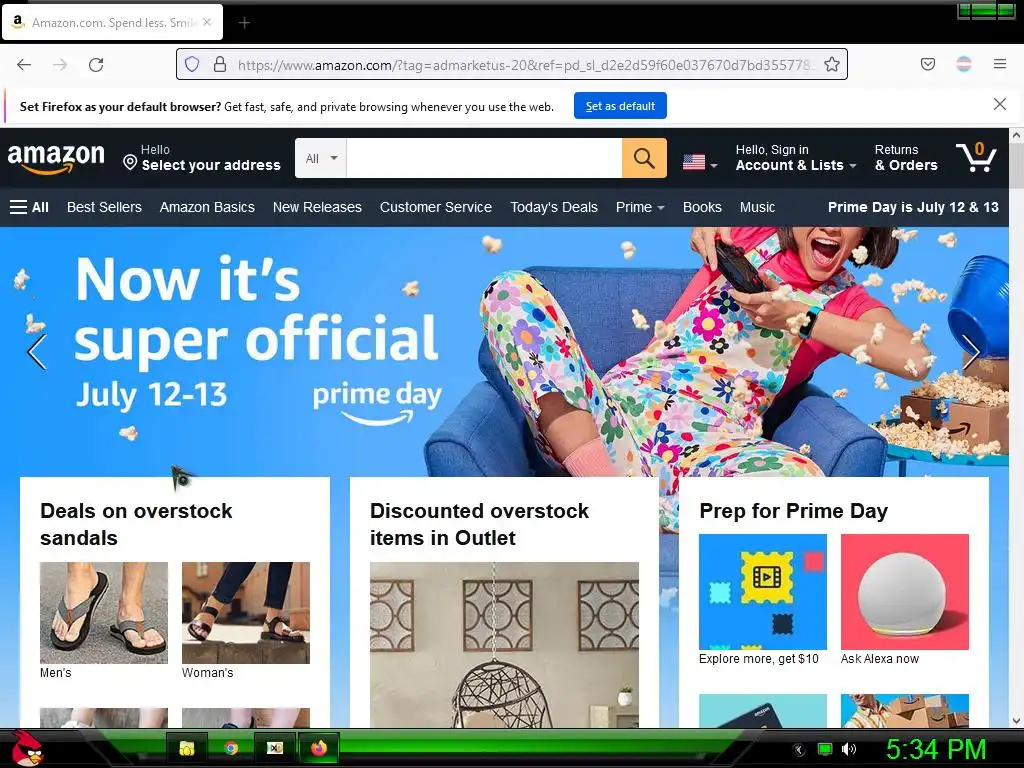
Task: Go to Best Sellers
Action: [x=104, y=208]
